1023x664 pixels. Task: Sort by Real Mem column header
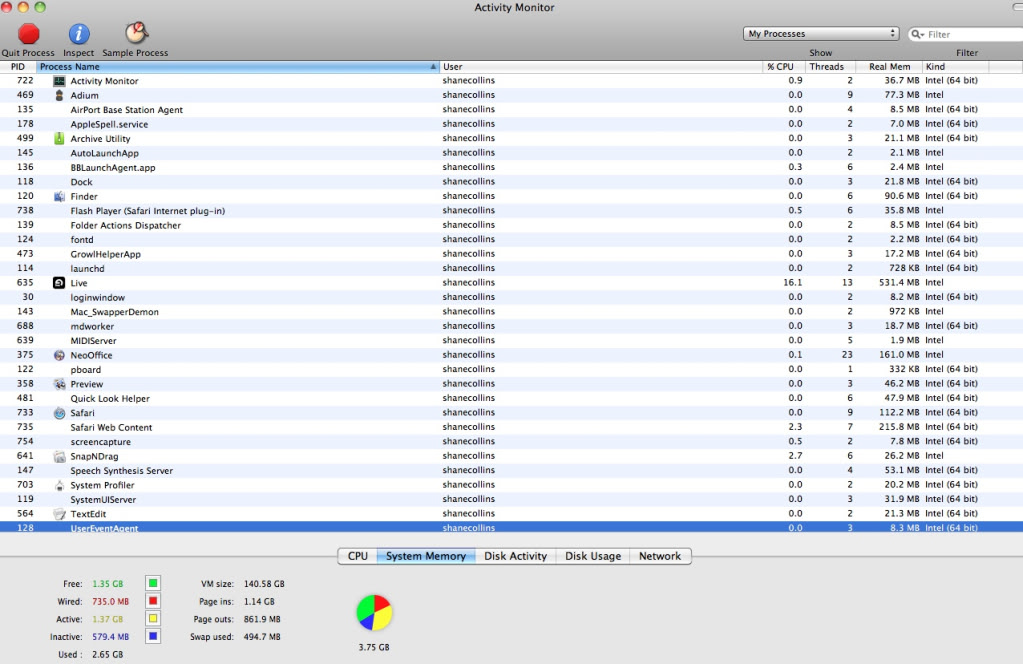coord(889,67)
